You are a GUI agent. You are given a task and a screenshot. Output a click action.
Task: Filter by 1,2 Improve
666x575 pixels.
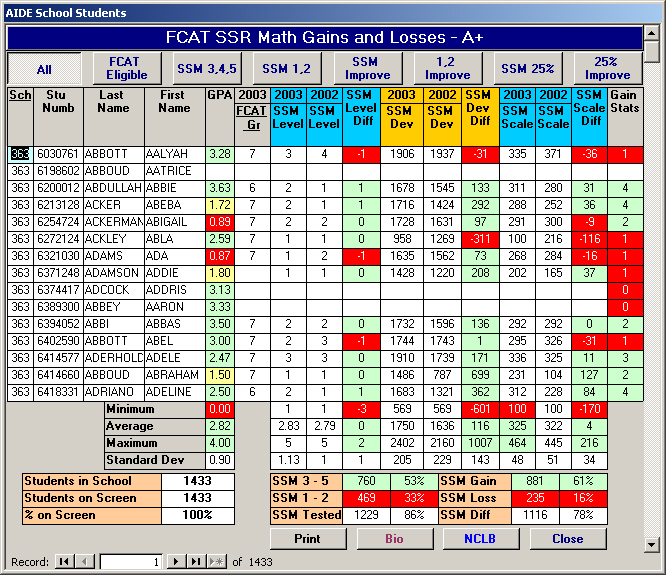pyautogui.click(x=448, y=69)
